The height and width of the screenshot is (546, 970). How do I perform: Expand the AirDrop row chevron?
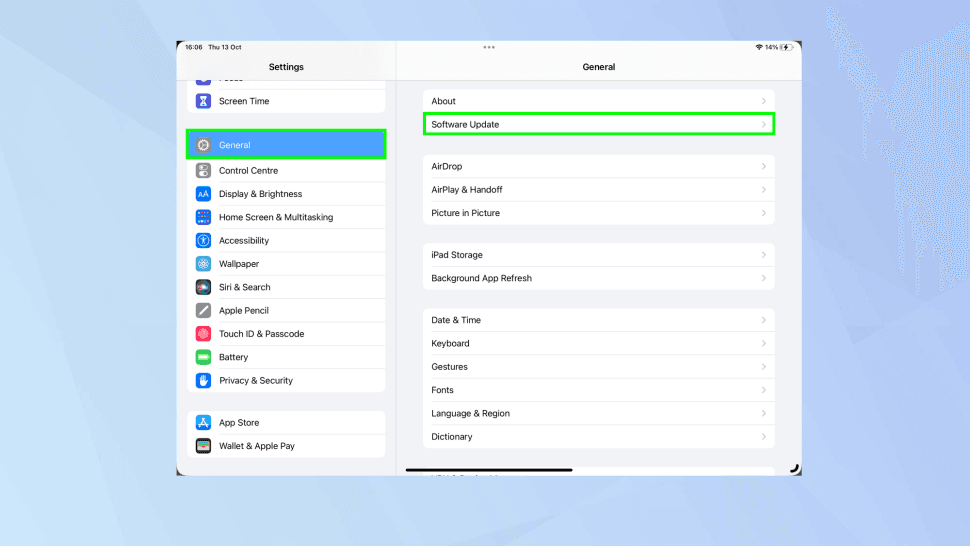763,166
